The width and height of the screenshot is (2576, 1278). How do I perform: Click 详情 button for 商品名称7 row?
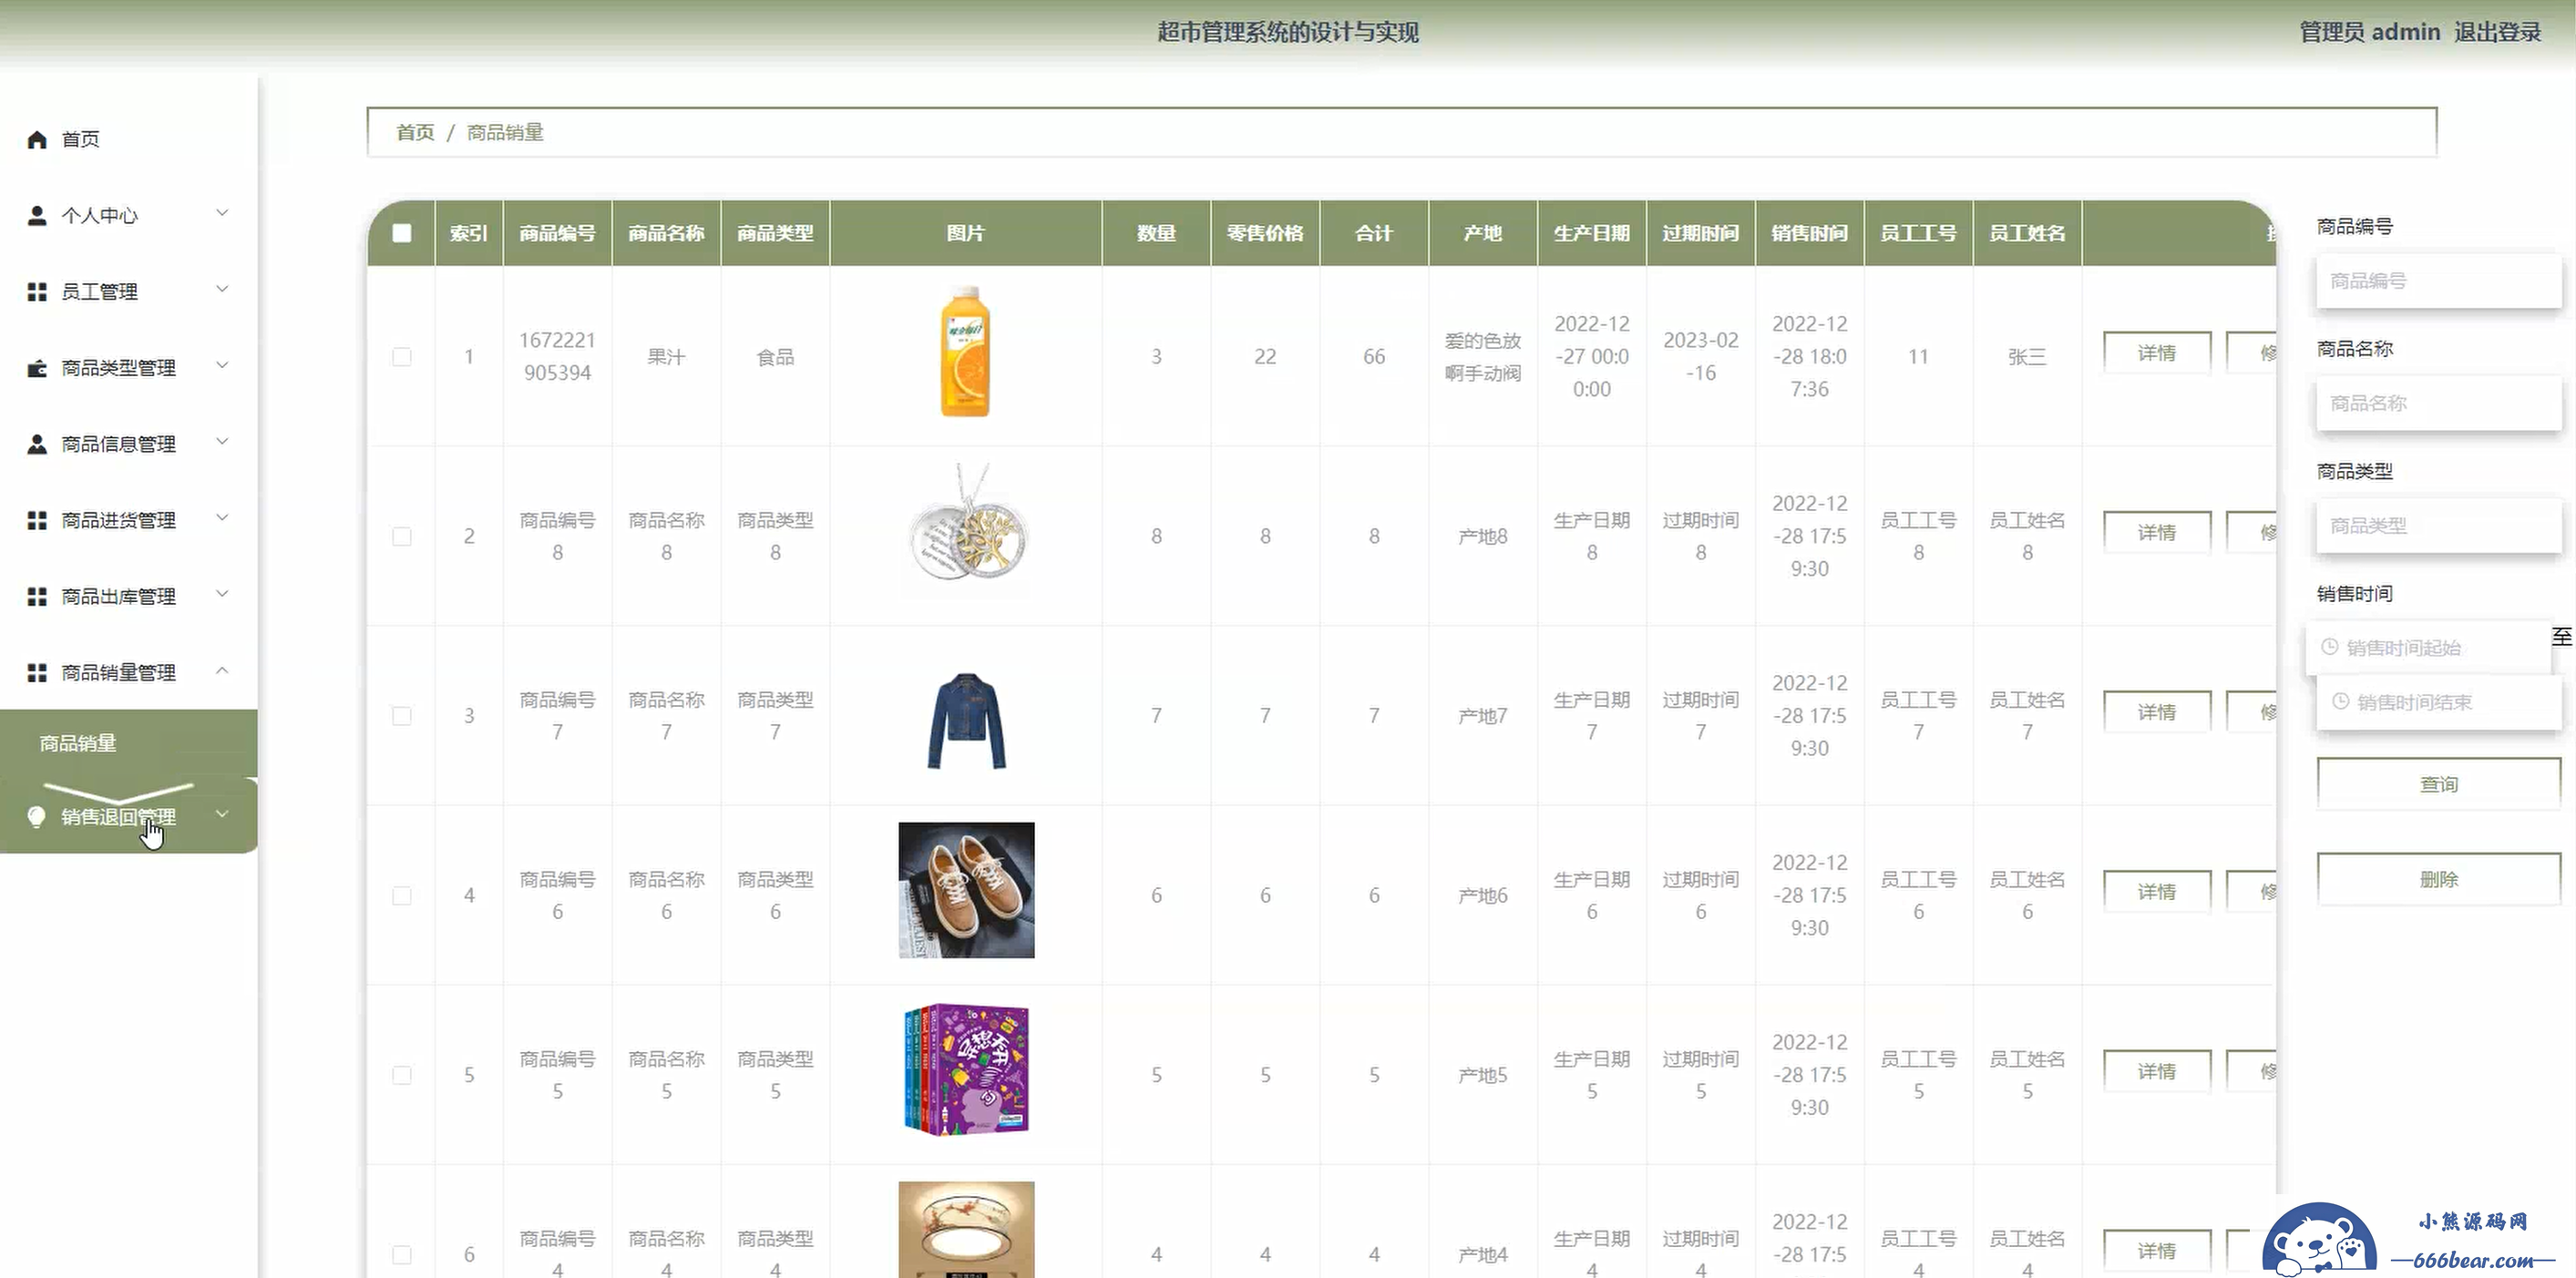coord(2157,712)
